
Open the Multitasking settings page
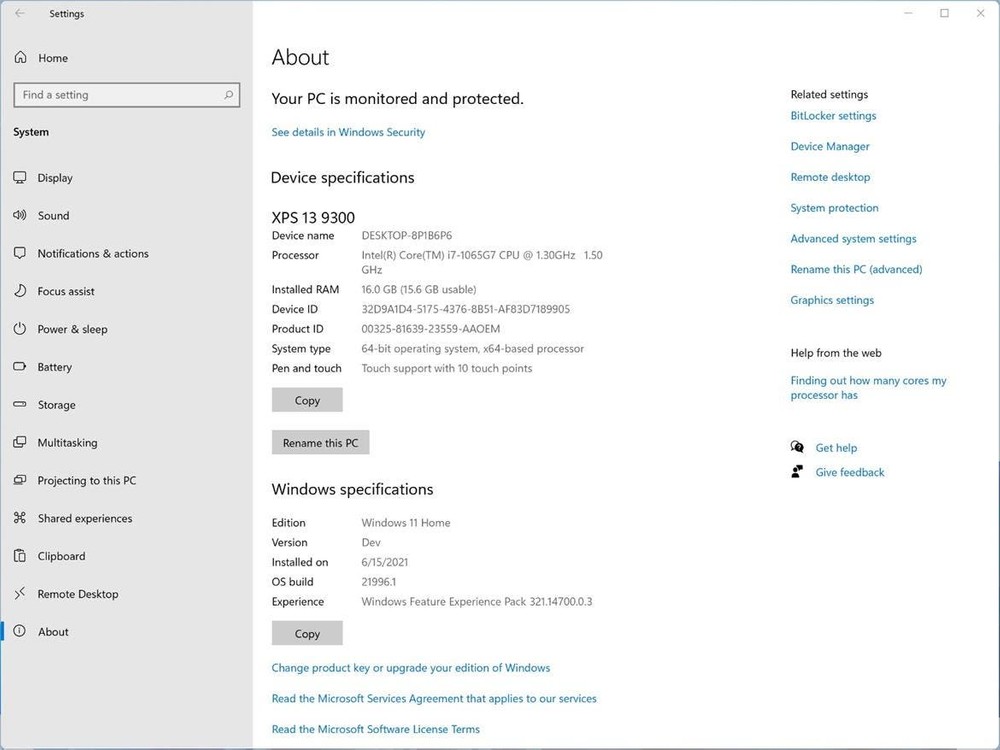click(x=67, y=443)
